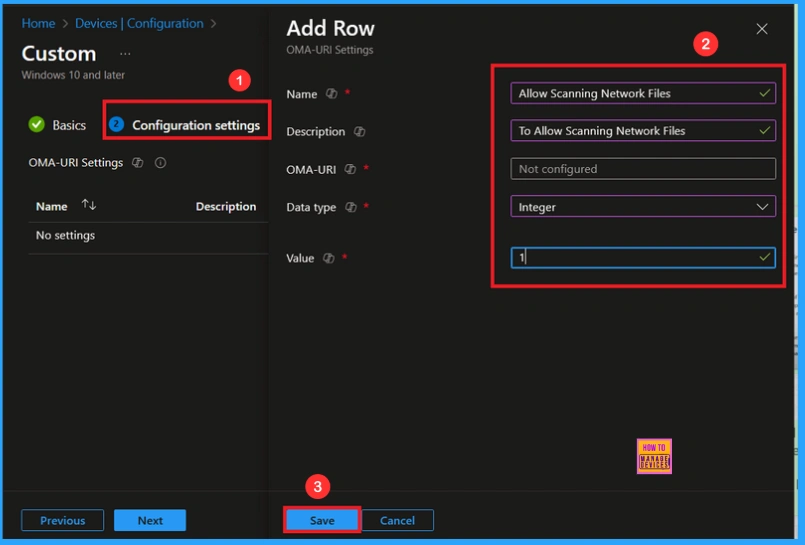This screenshot has height=545, width=805.
Task: Click the Save button
Action: pos(322,520)
